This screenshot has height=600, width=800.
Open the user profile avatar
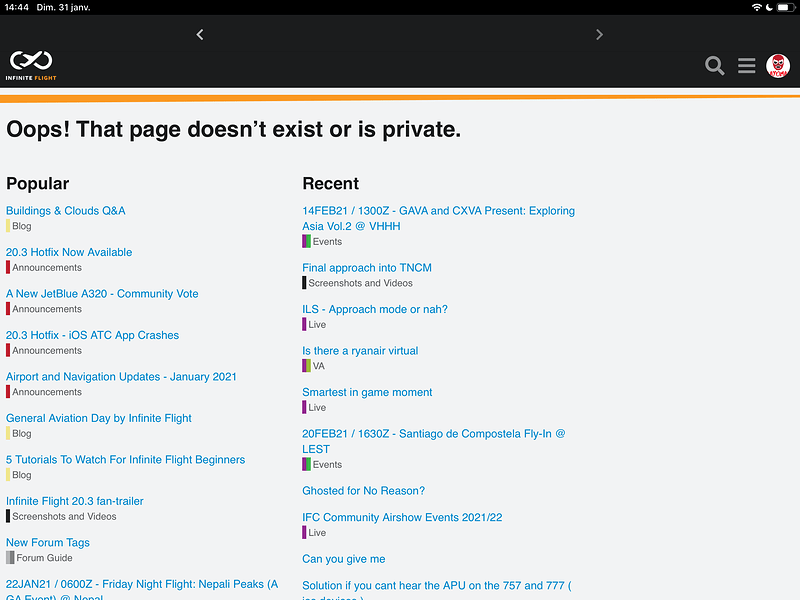tap(778, 66)
